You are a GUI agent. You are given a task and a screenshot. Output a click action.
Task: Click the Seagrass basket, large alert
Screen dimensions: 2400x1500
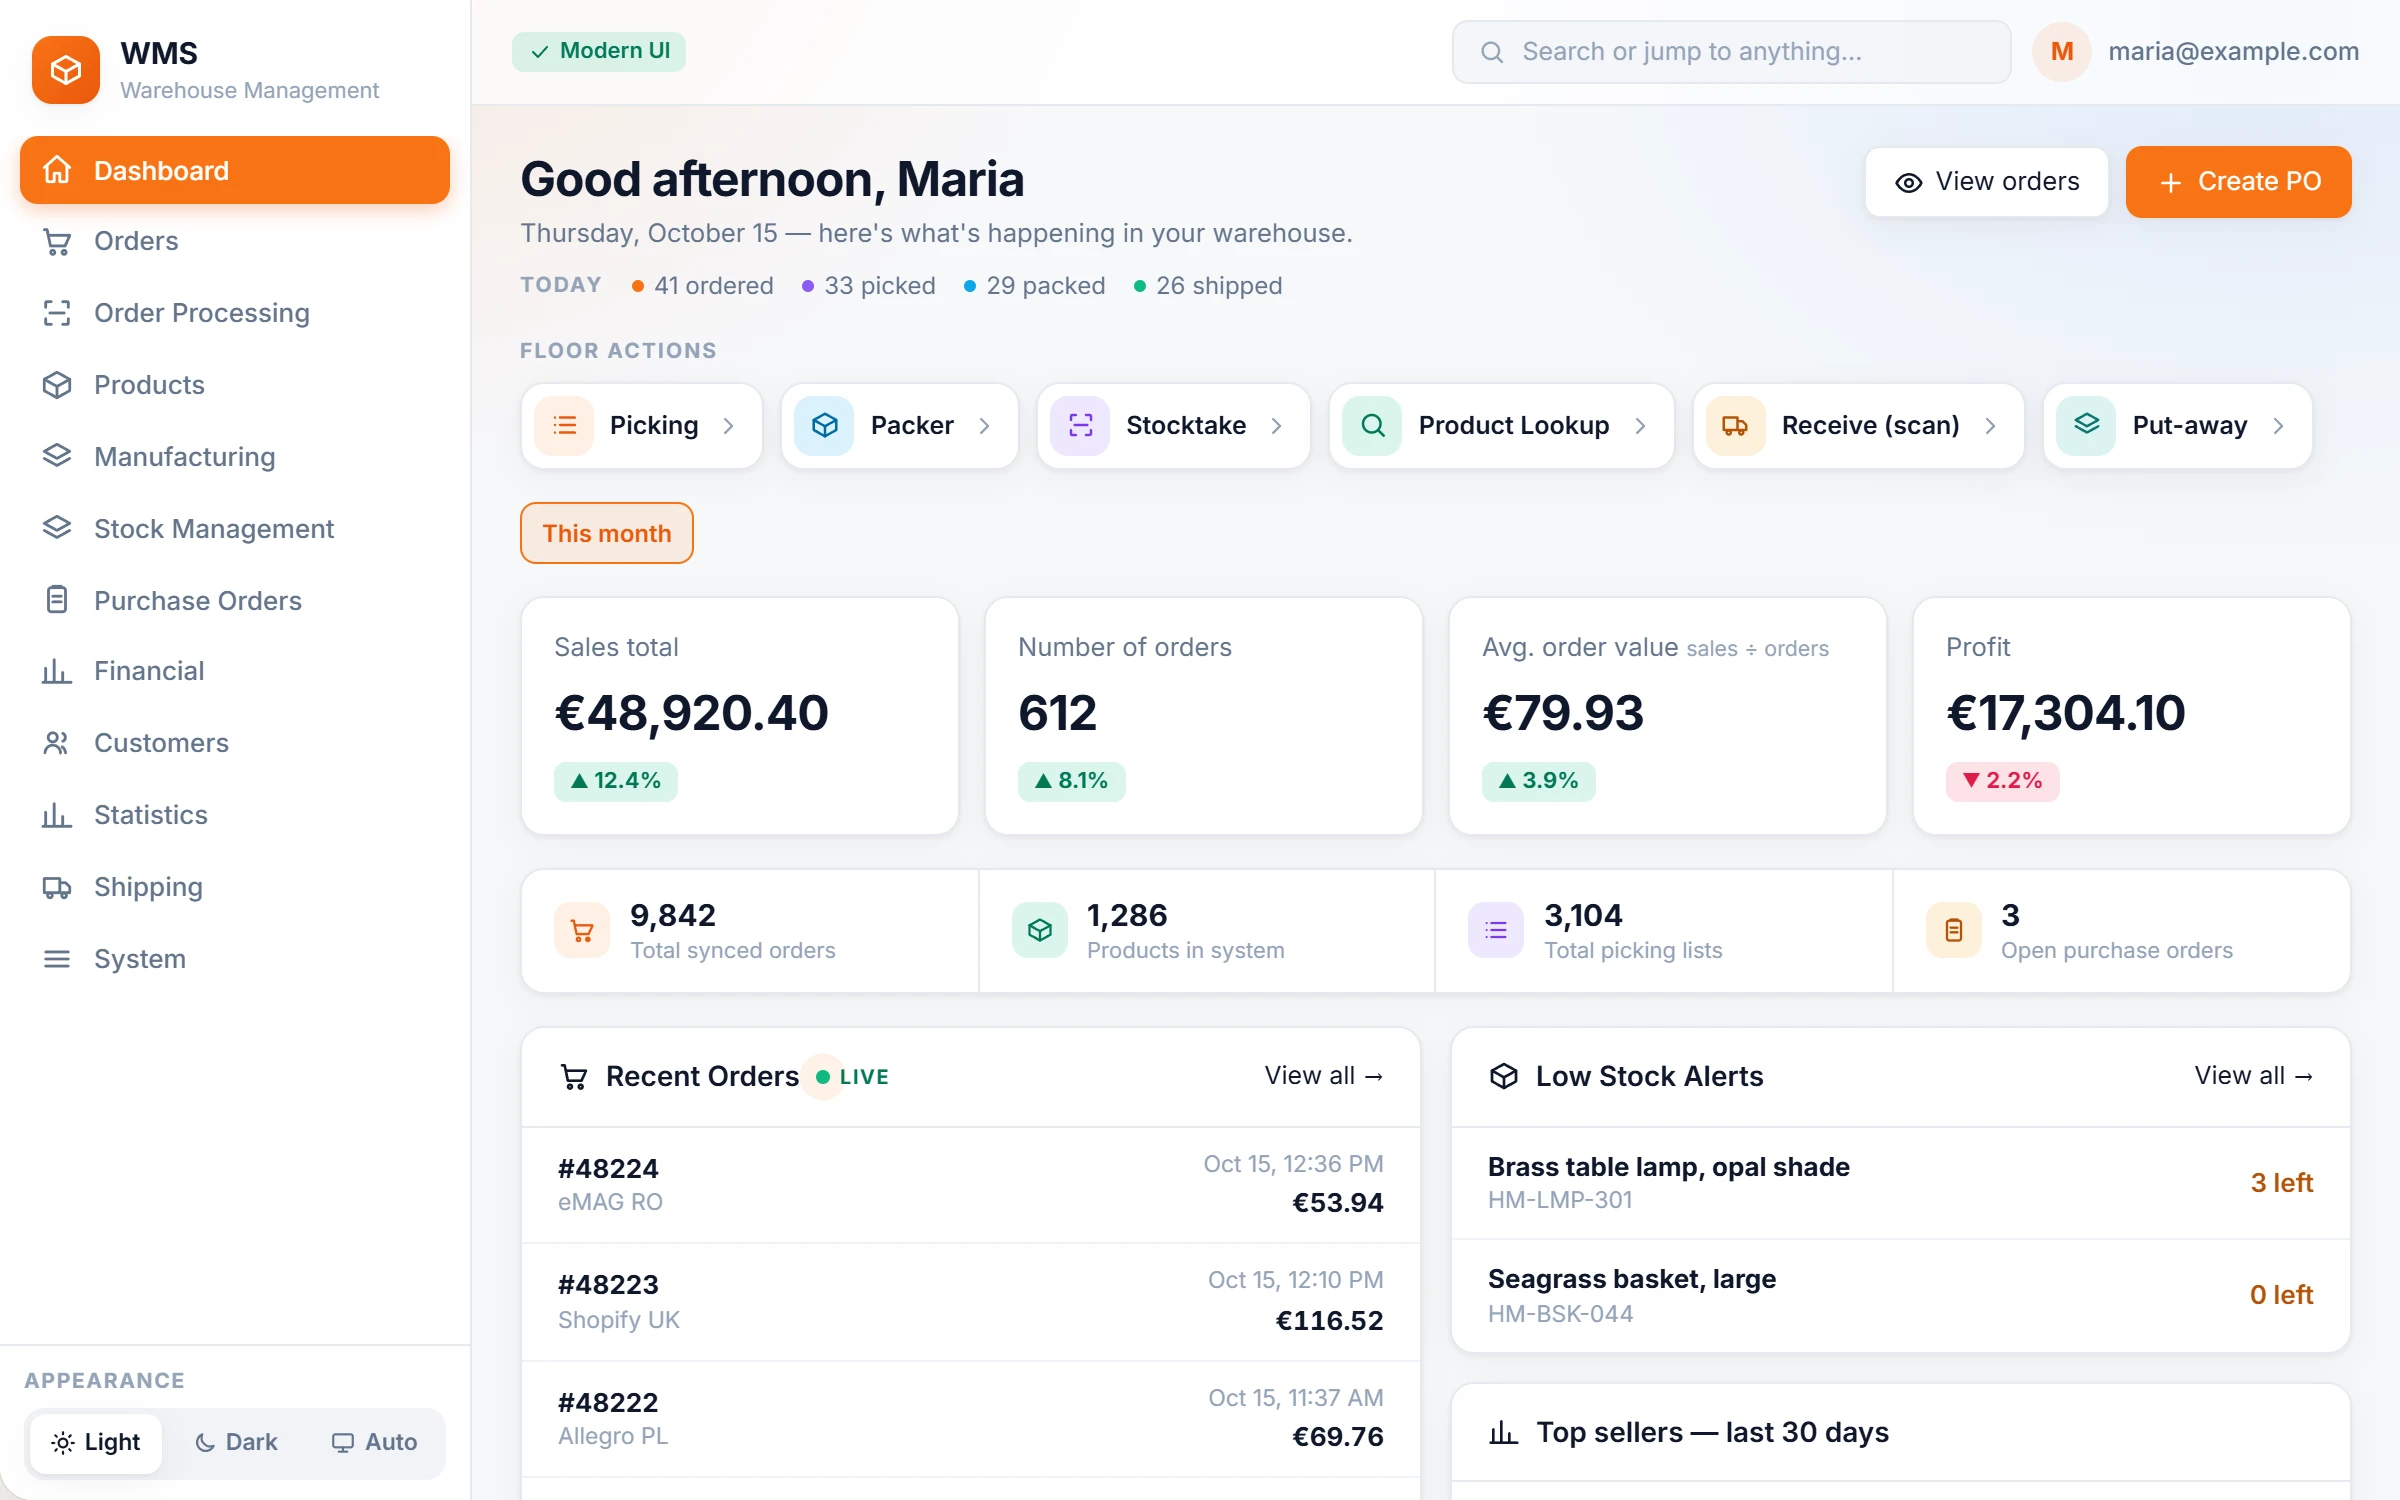click(1900, 1296)
